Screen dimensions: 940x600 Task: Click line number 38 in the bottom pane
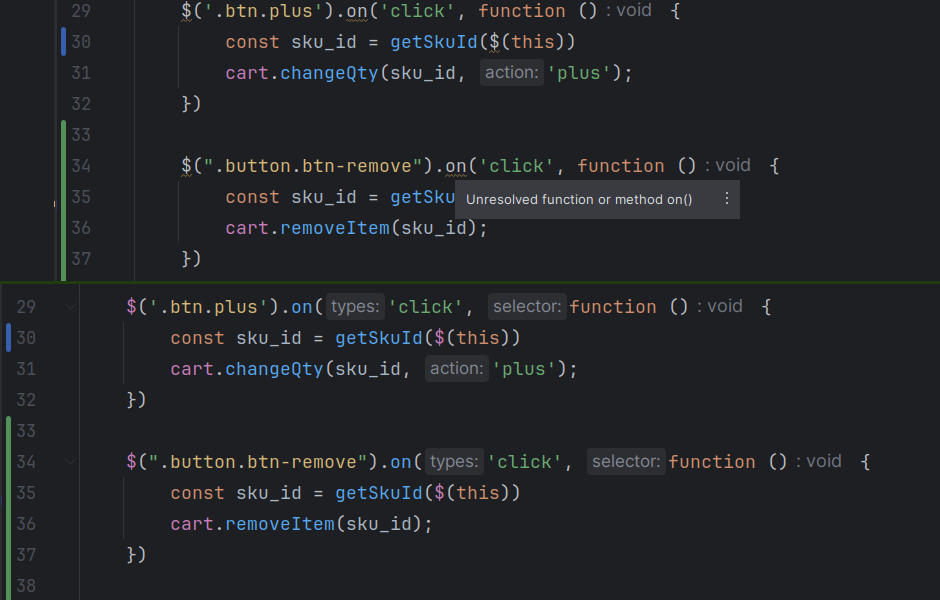[x=26, y=584]
